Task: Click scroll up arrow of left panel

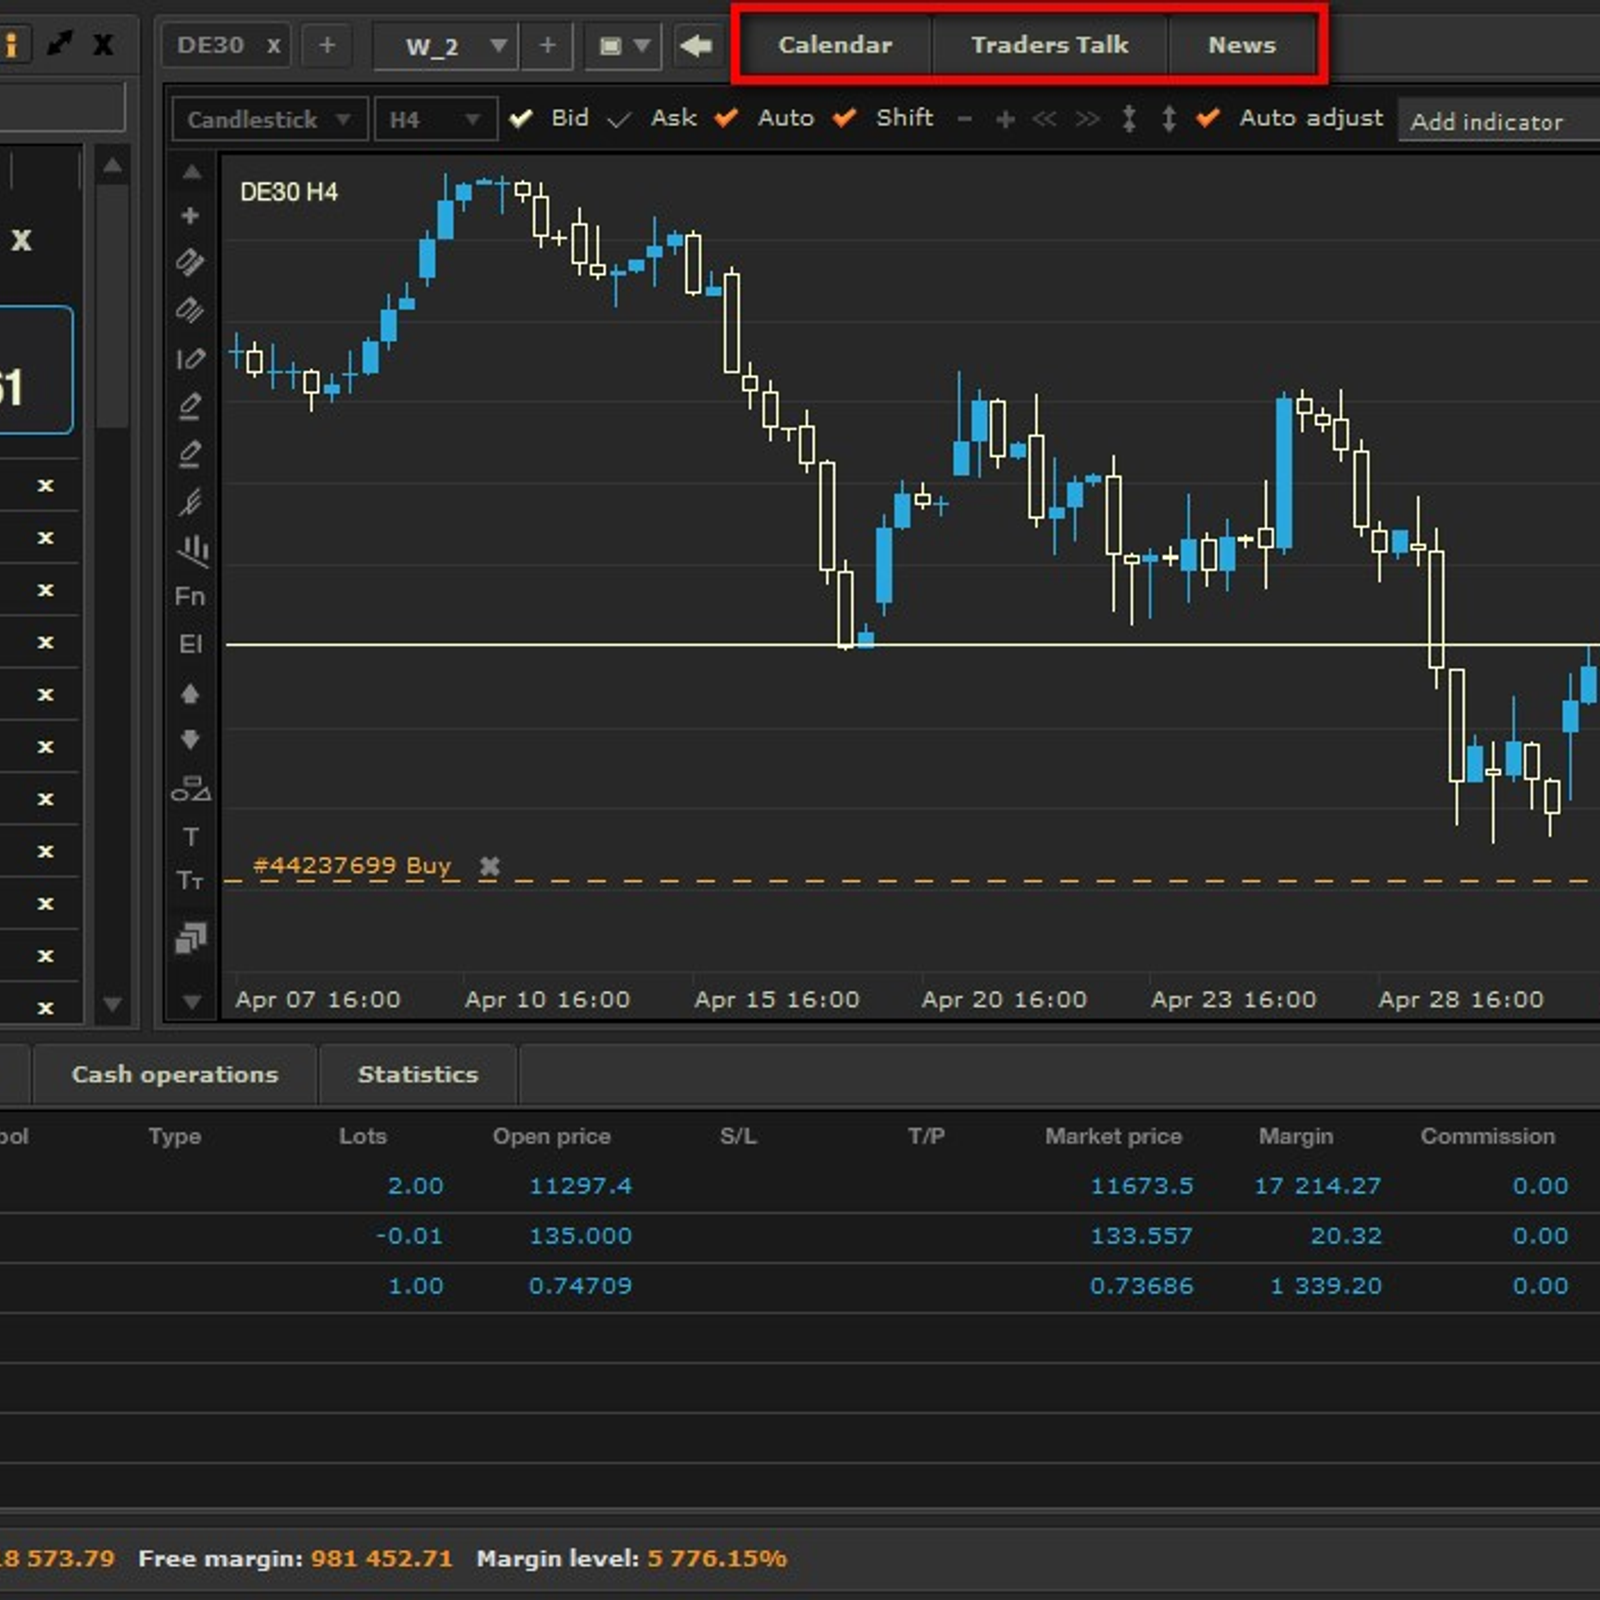Action: tap(113, 165)
